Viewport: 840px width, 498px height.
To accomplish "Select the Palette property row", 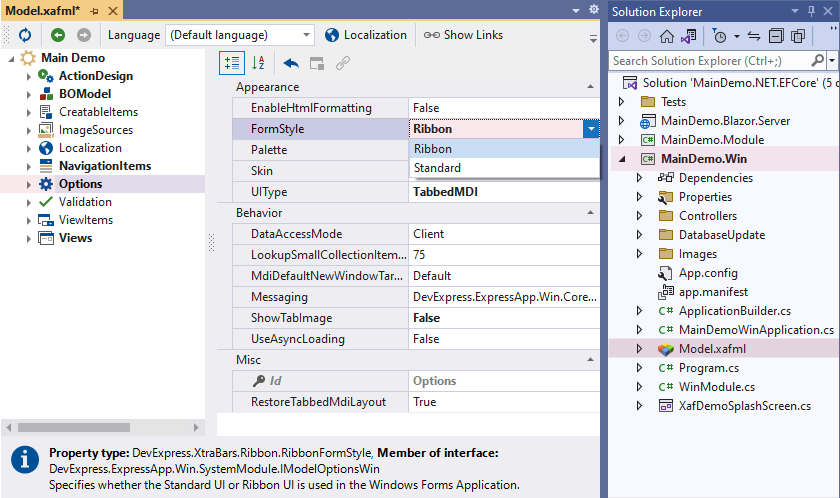I will tap(320, 150).
